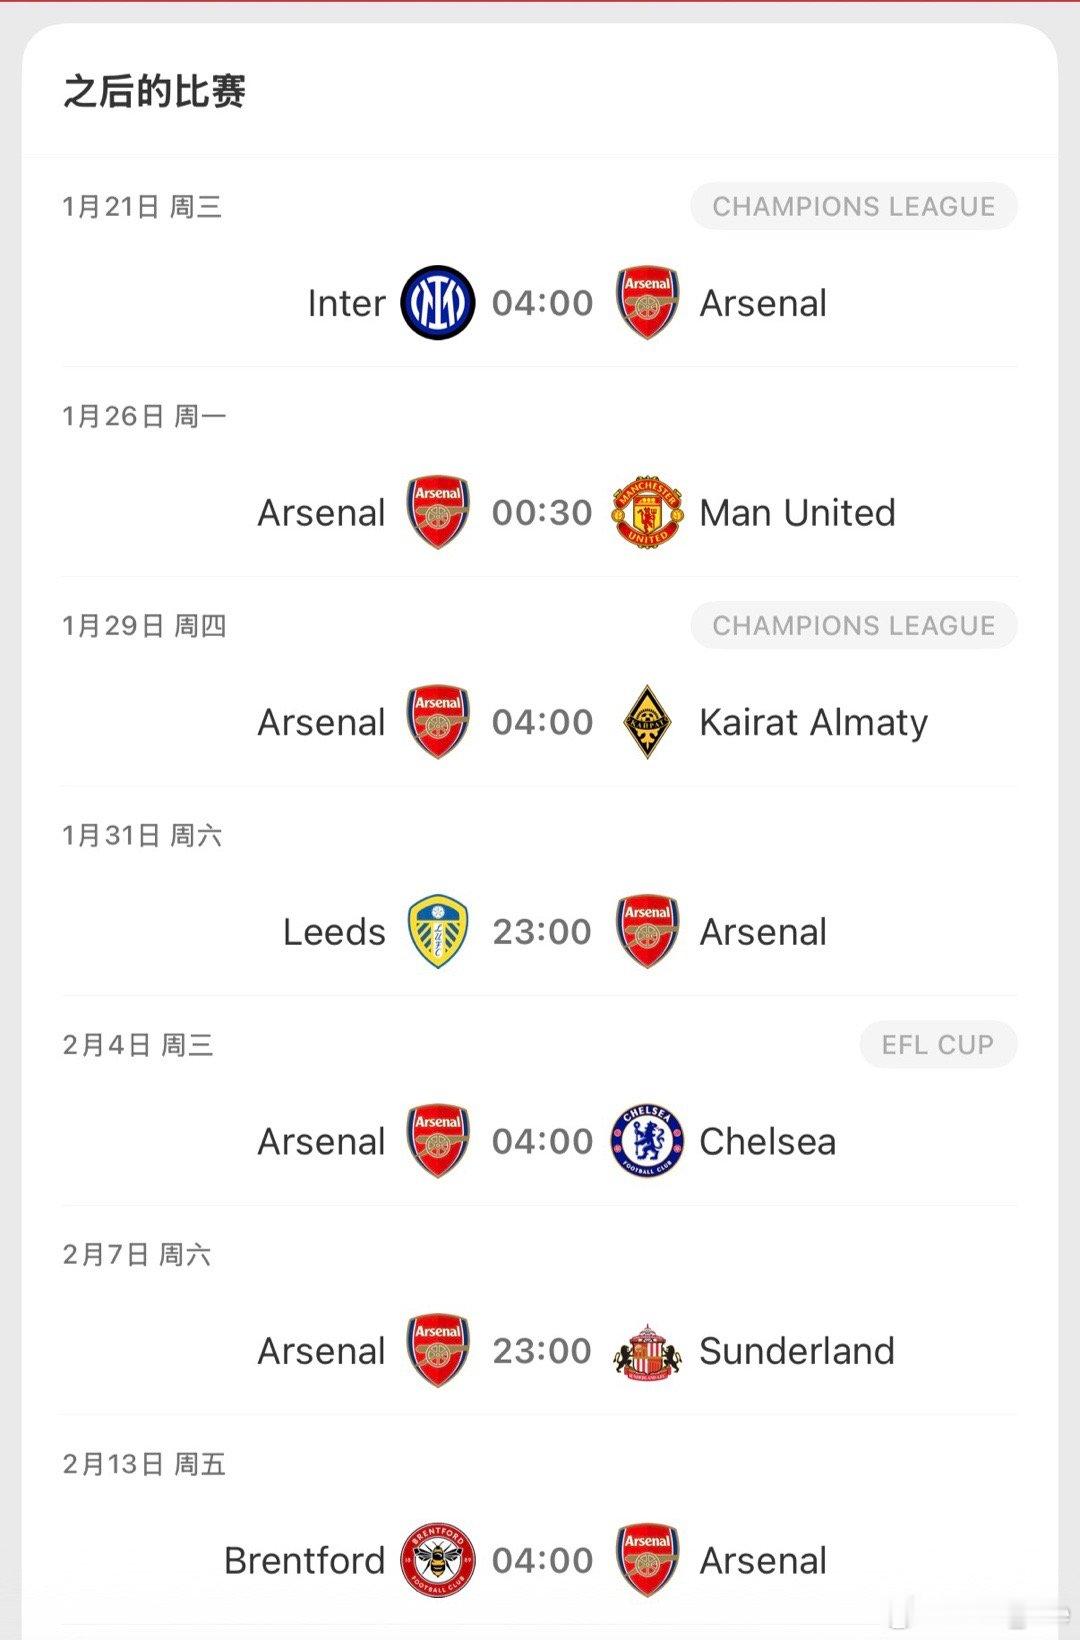This screenshot has width=1080, height=1640.
Task: Open the Kairat Almaty team name
Action: 813,723
